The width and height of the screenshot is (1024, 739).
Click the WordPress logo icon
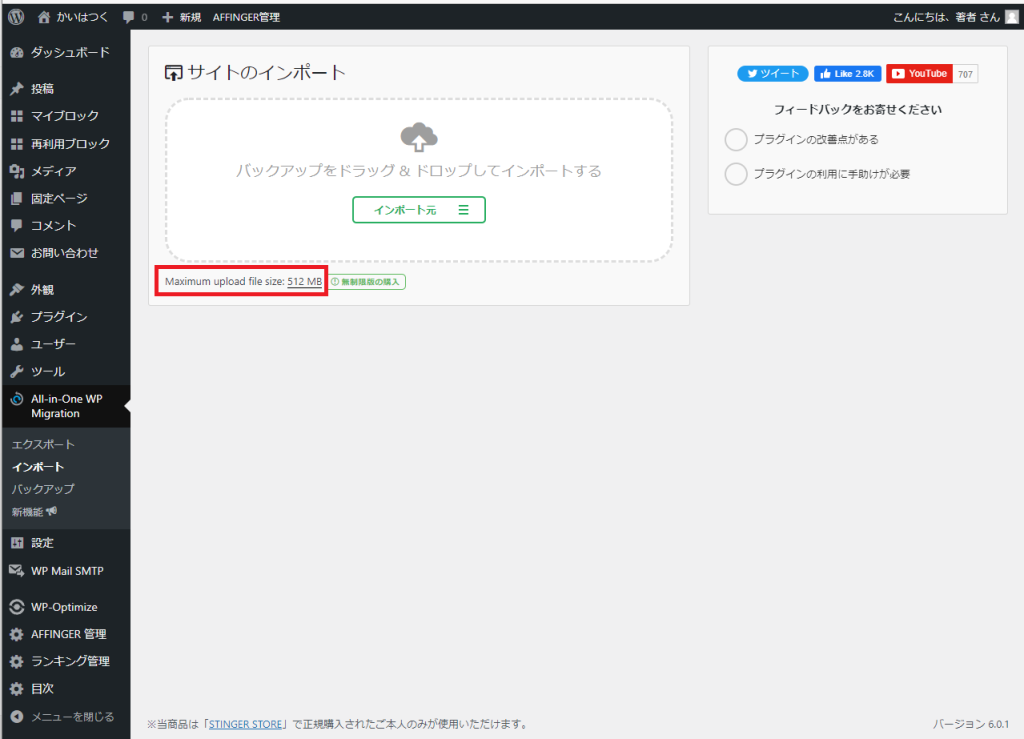click(x=16, y=17)
